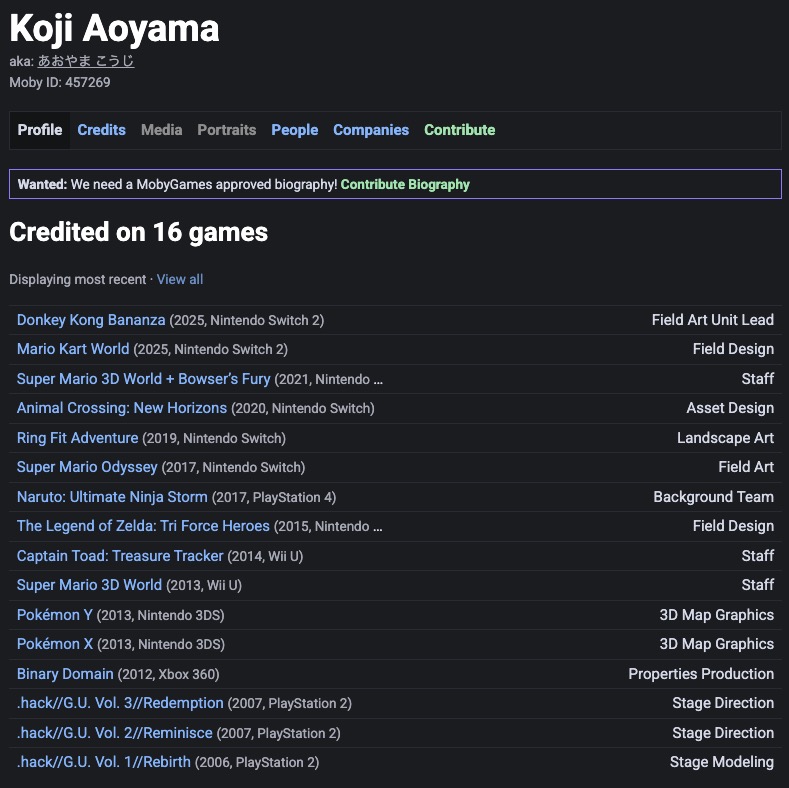789x788 pixels.
Task: Open Binary Domain game page
Action: pyautogui.click(x=65, y=674)
